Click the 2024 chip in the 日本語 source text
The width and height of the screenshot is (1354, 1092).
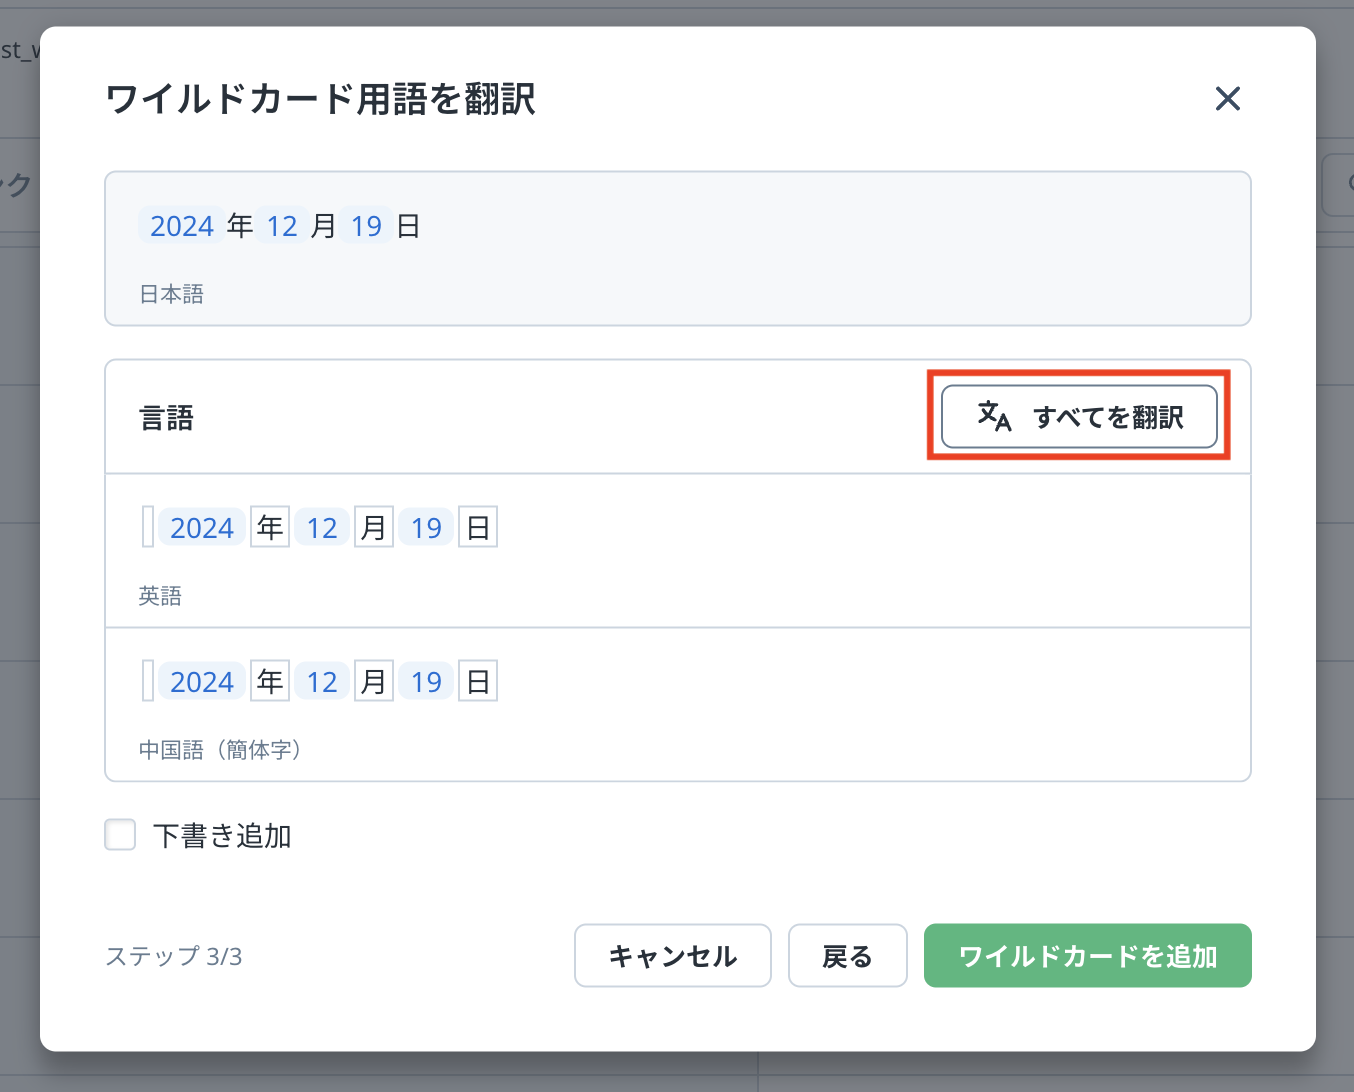(182, 226)
